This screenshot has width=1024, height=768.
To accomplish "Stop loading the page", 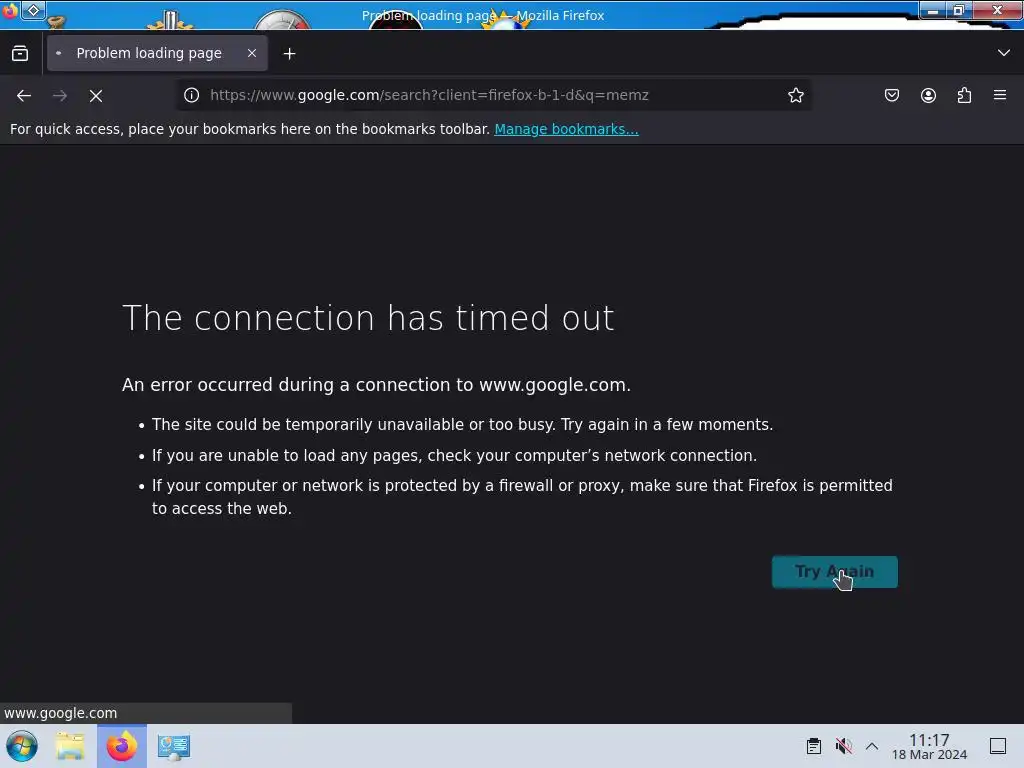I will 96,96.
